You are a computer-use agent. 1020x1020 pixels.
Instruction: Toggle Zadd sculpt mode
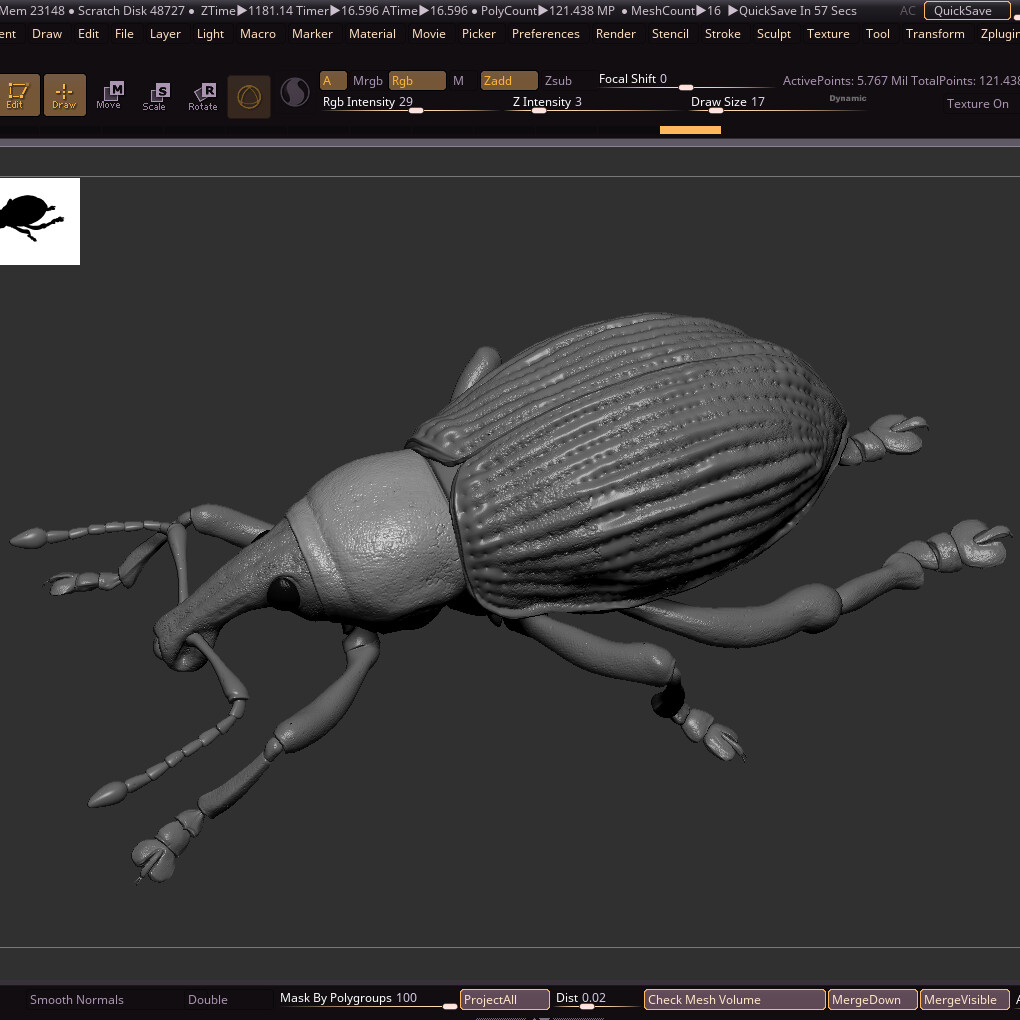coord(508,81)
